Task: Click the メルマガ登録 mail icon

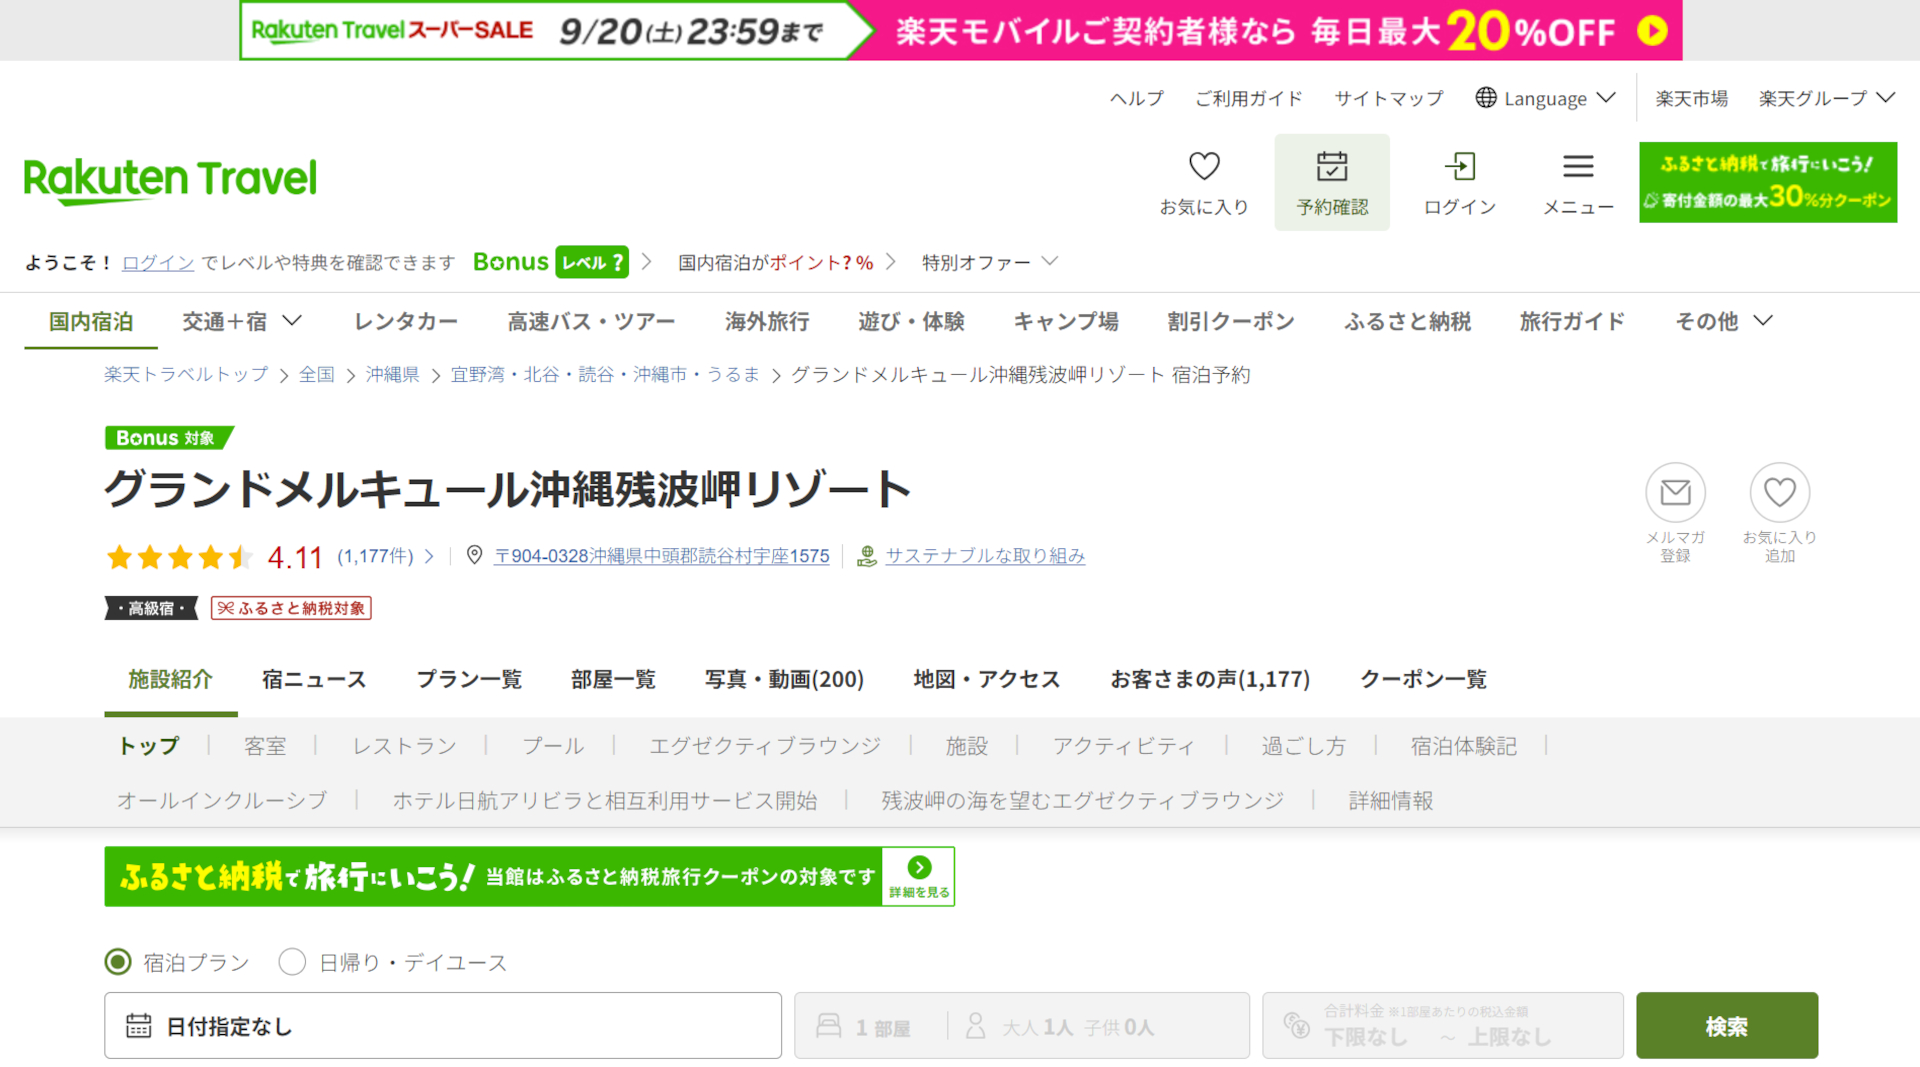Action: 1675,492
